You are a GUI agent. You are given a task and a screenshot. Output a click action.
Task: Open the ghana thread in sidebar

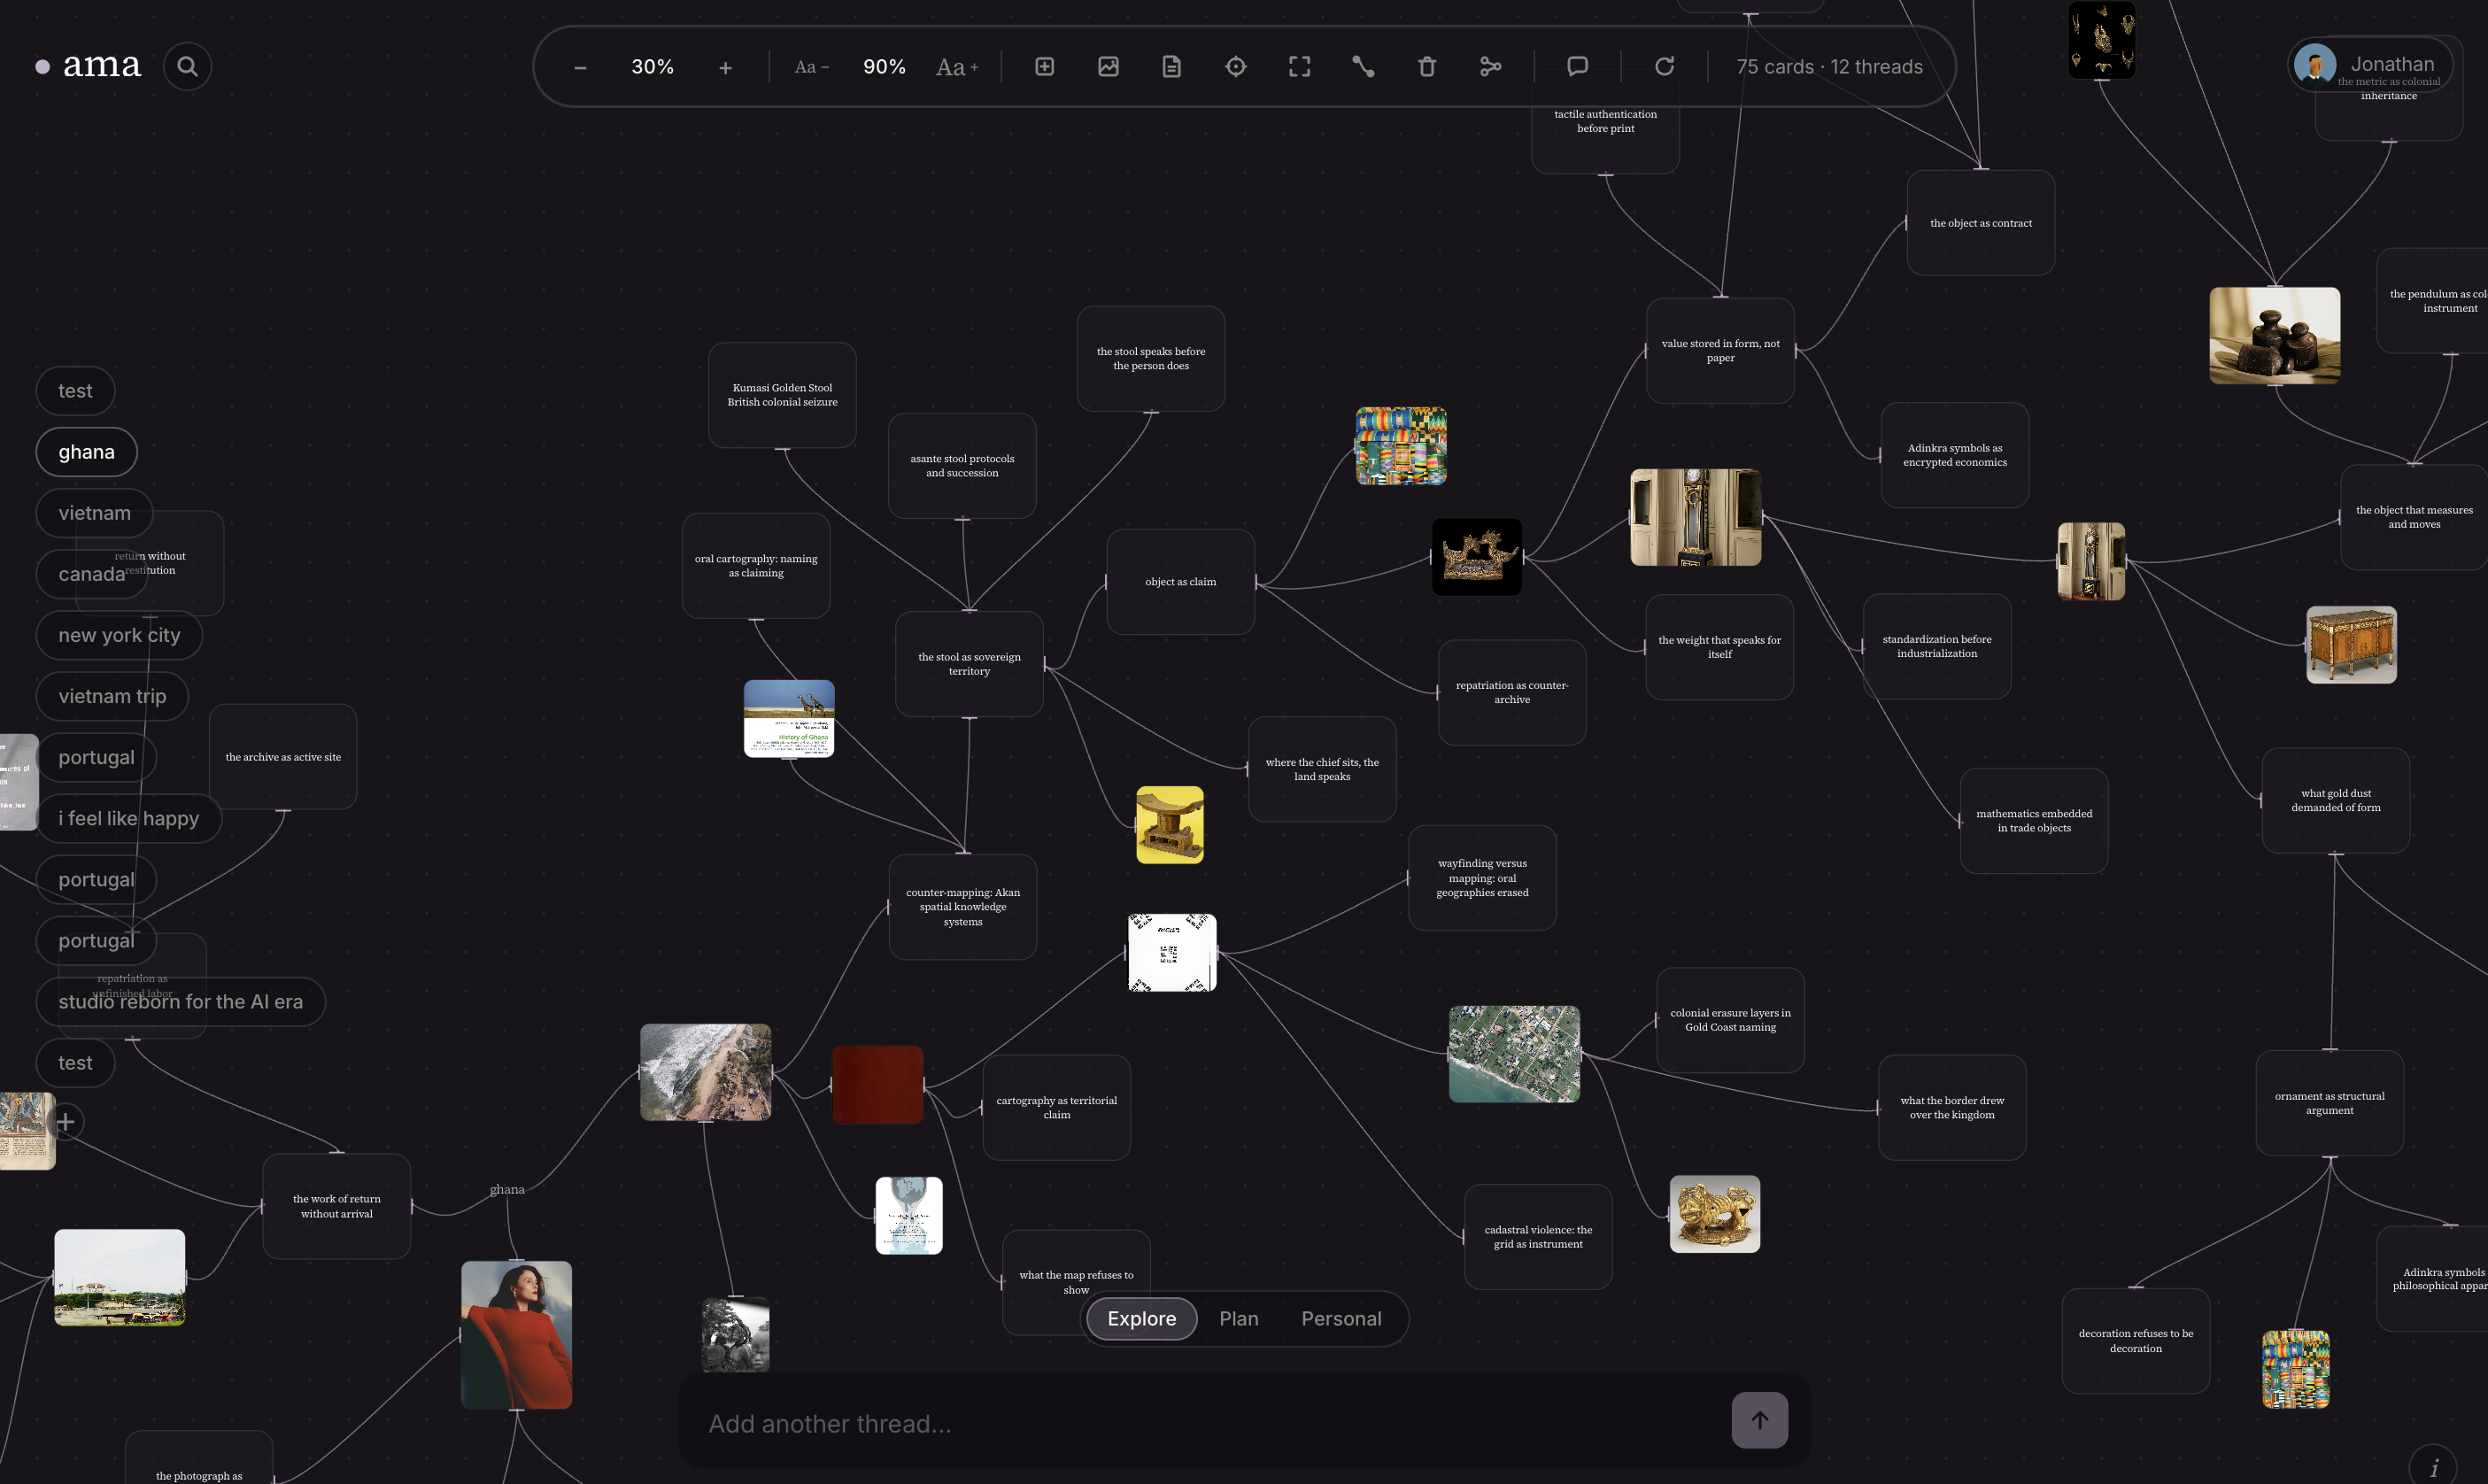pyautogui.click(x=86, y=452)
